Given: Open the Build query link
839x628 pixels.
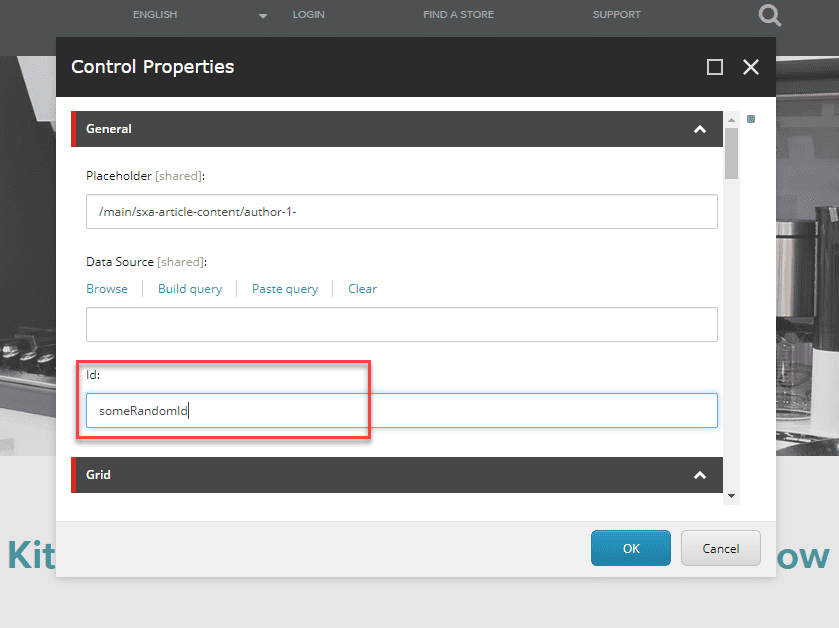Looking at the screenshot, I should point(190,289).
